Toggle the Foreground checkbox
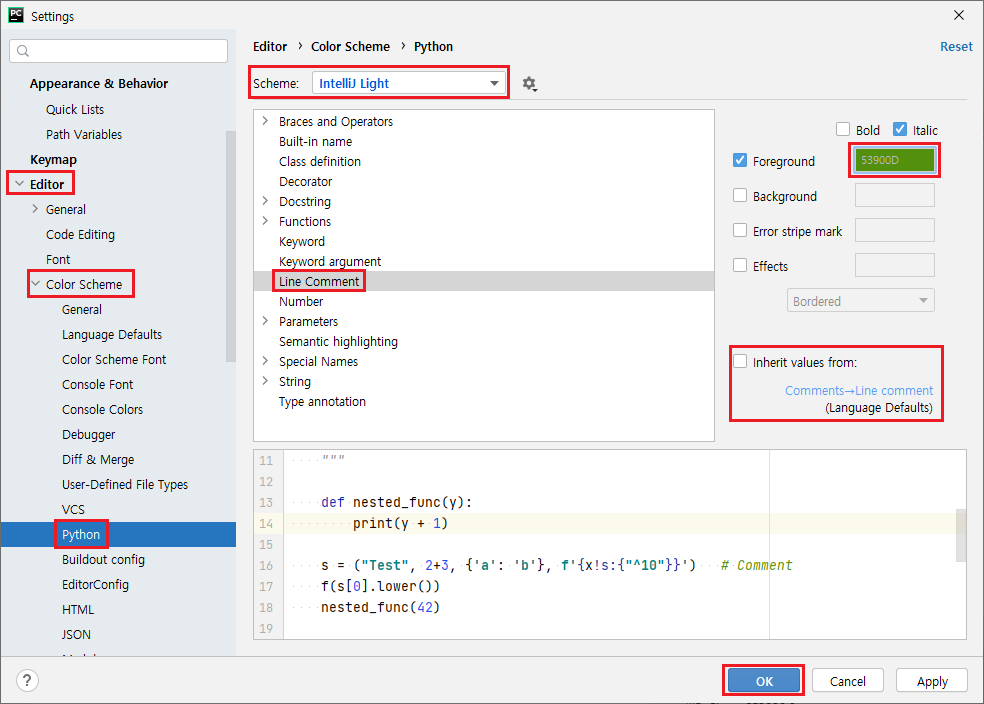The width and height of the screenshot is (984, 704). 740,161
